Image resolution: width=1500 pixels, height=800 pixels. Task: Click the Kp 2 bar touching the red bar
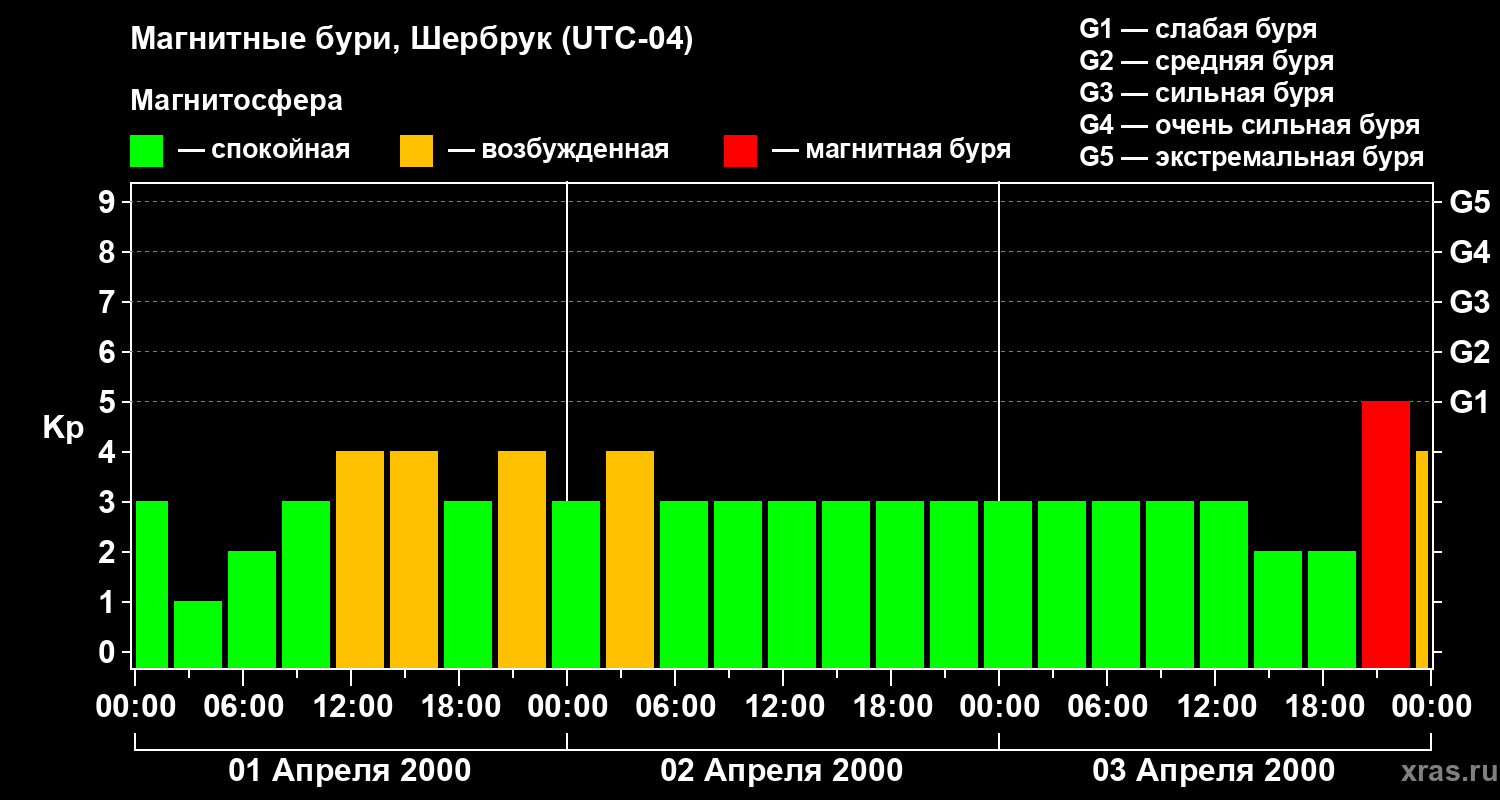pyautogui.click(x=1332, y=610)
